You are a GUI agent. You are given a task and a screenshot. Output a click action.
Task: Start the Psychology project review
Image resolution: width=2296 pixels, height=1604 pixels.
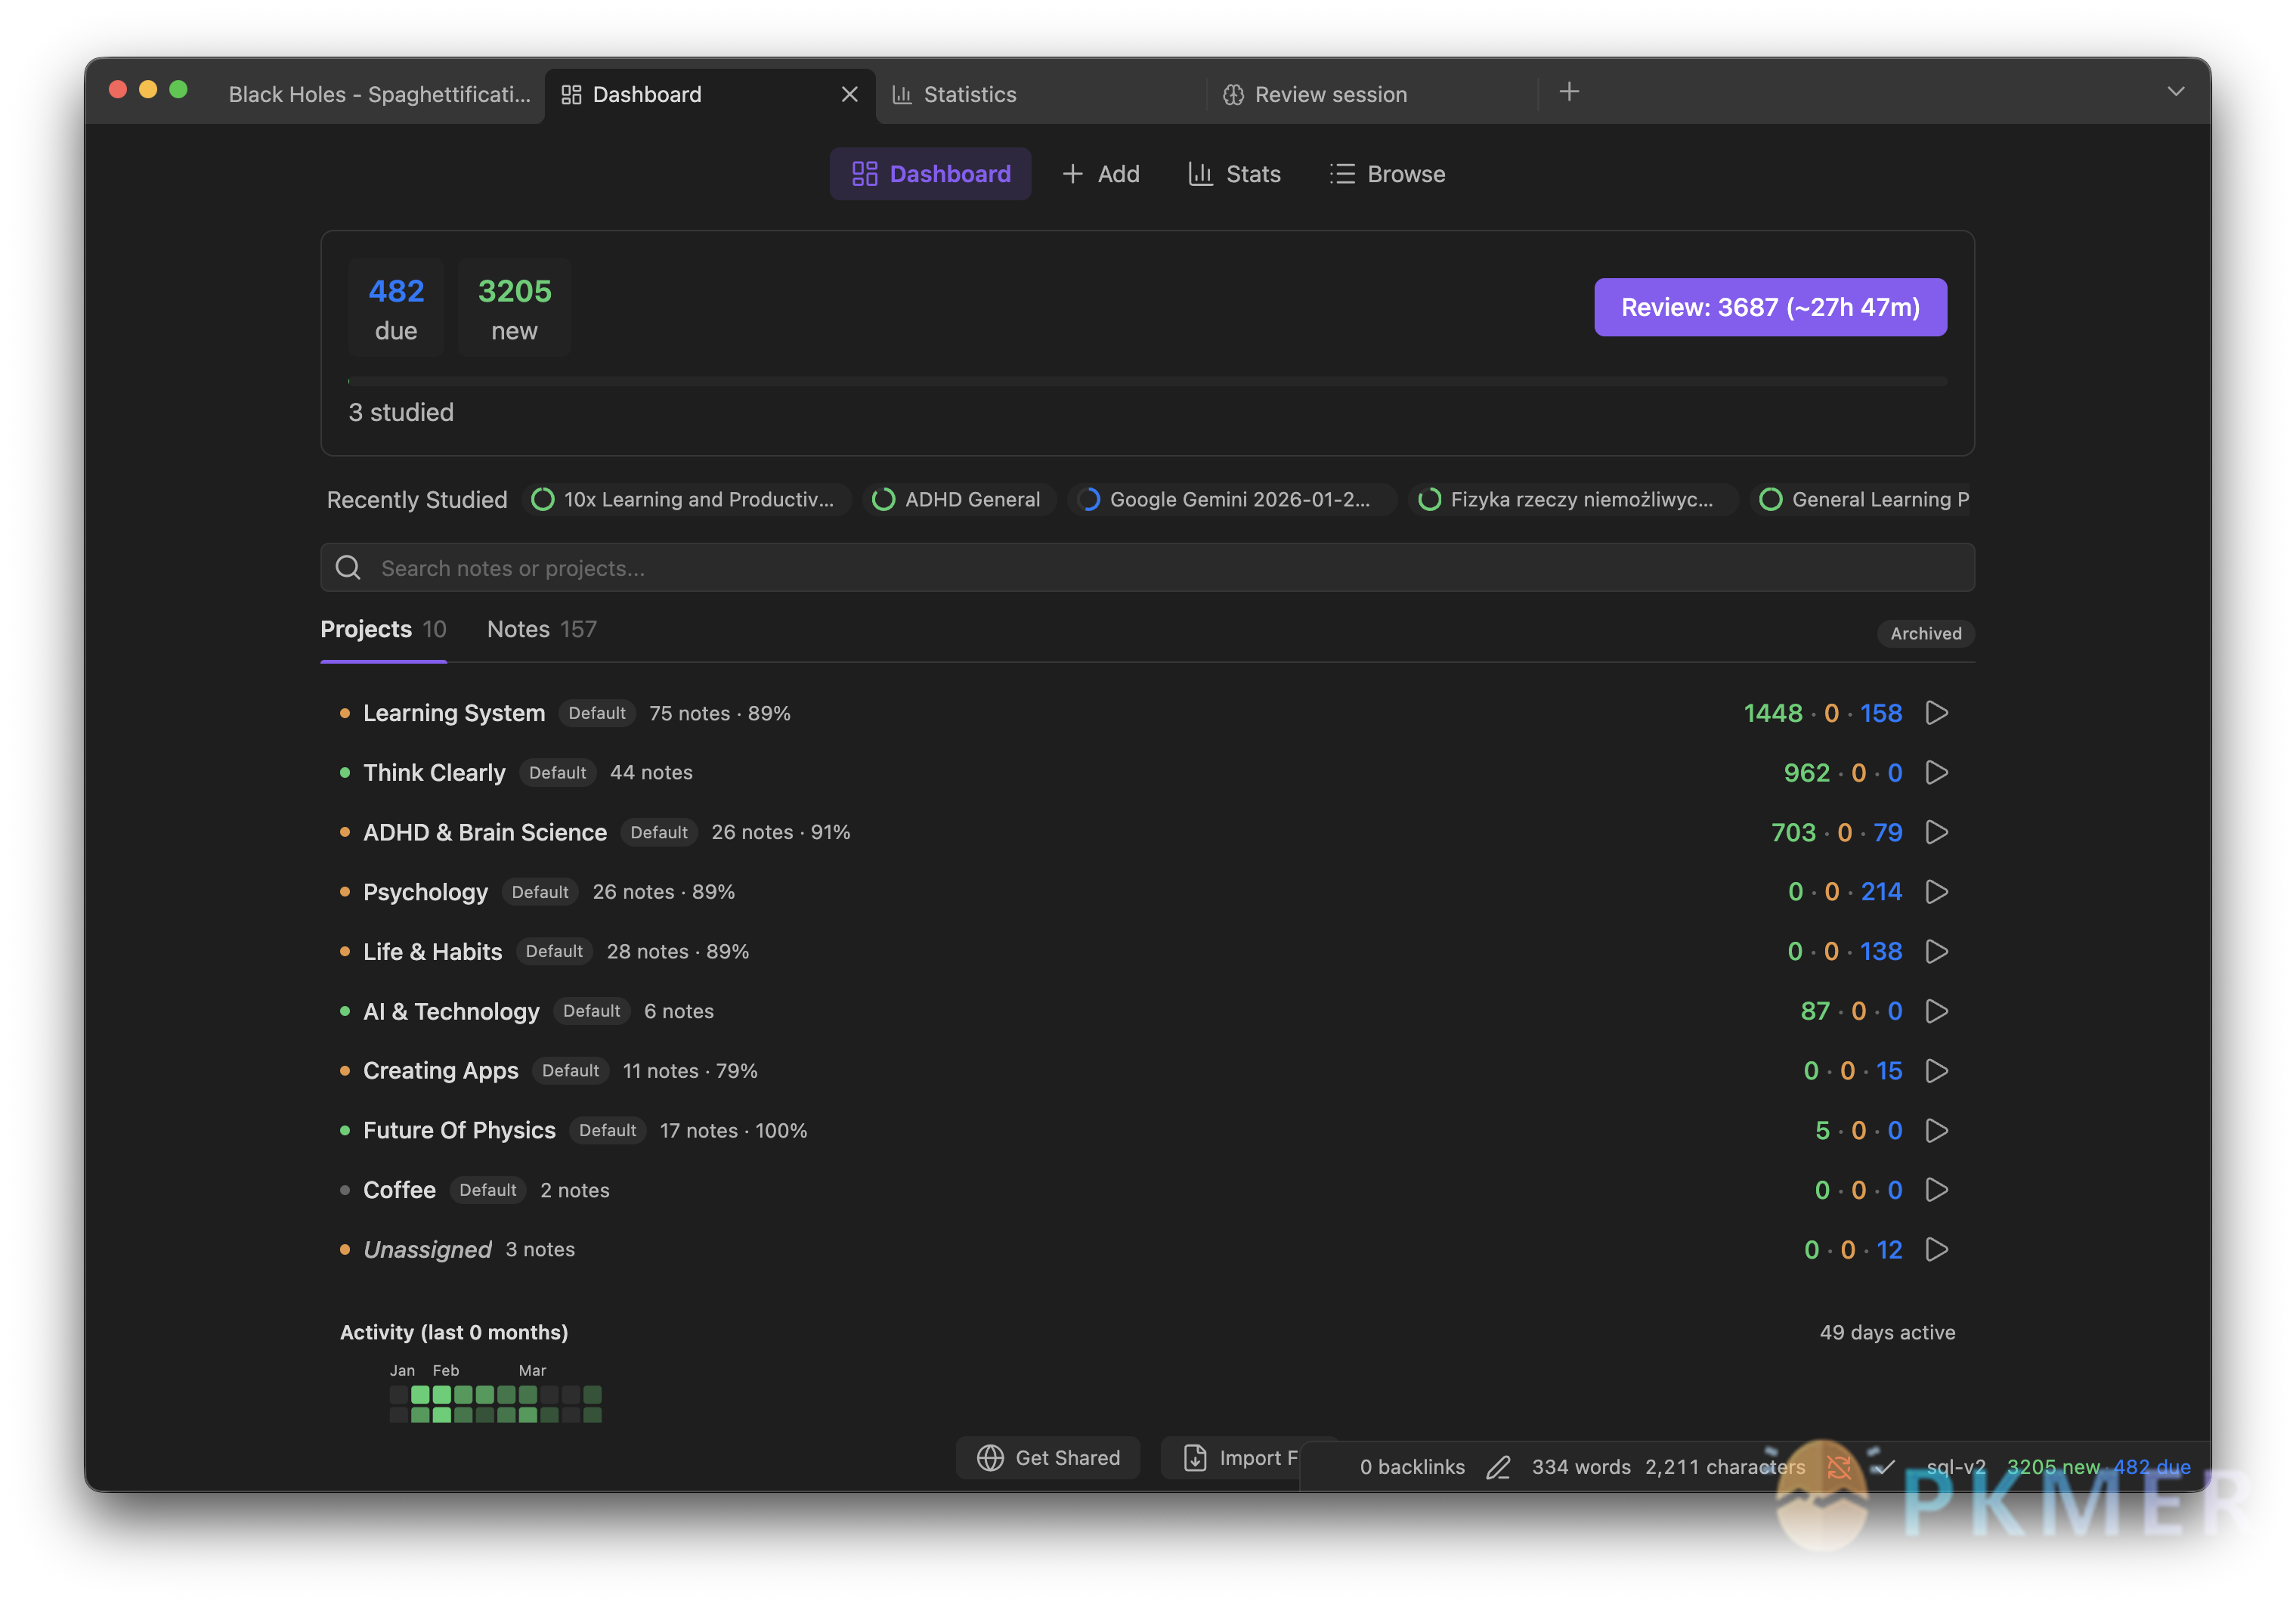click(1936, 892)
